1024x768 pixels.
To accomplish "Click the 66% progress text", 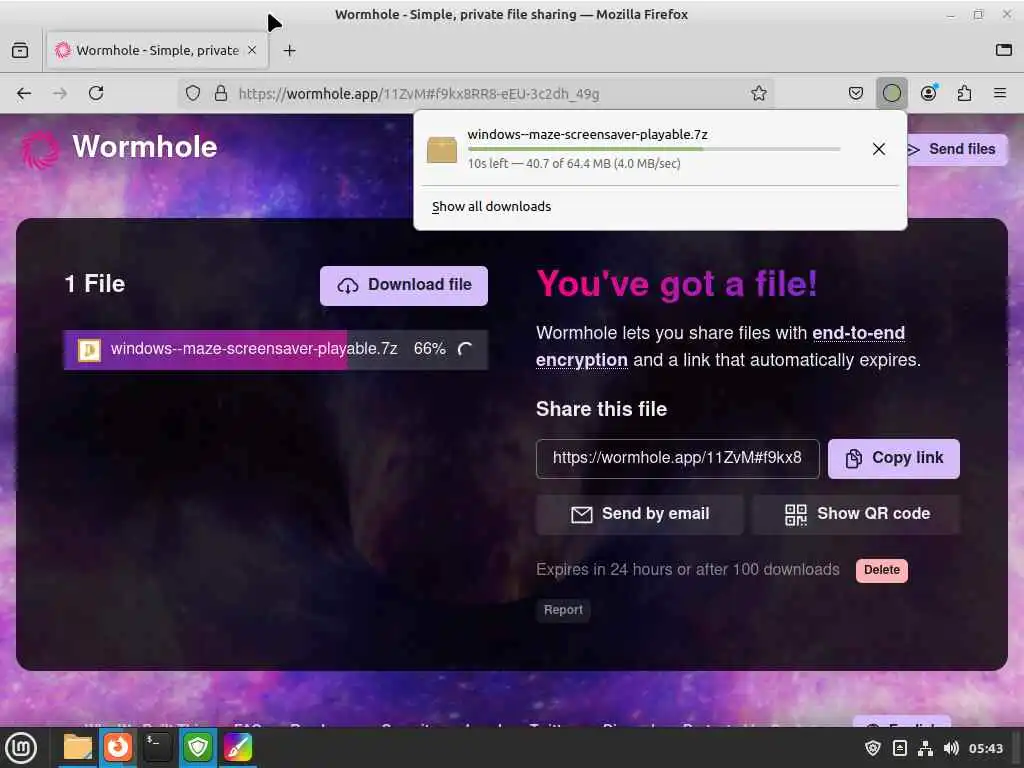I will pyautogui.click(x=430, y=349).
